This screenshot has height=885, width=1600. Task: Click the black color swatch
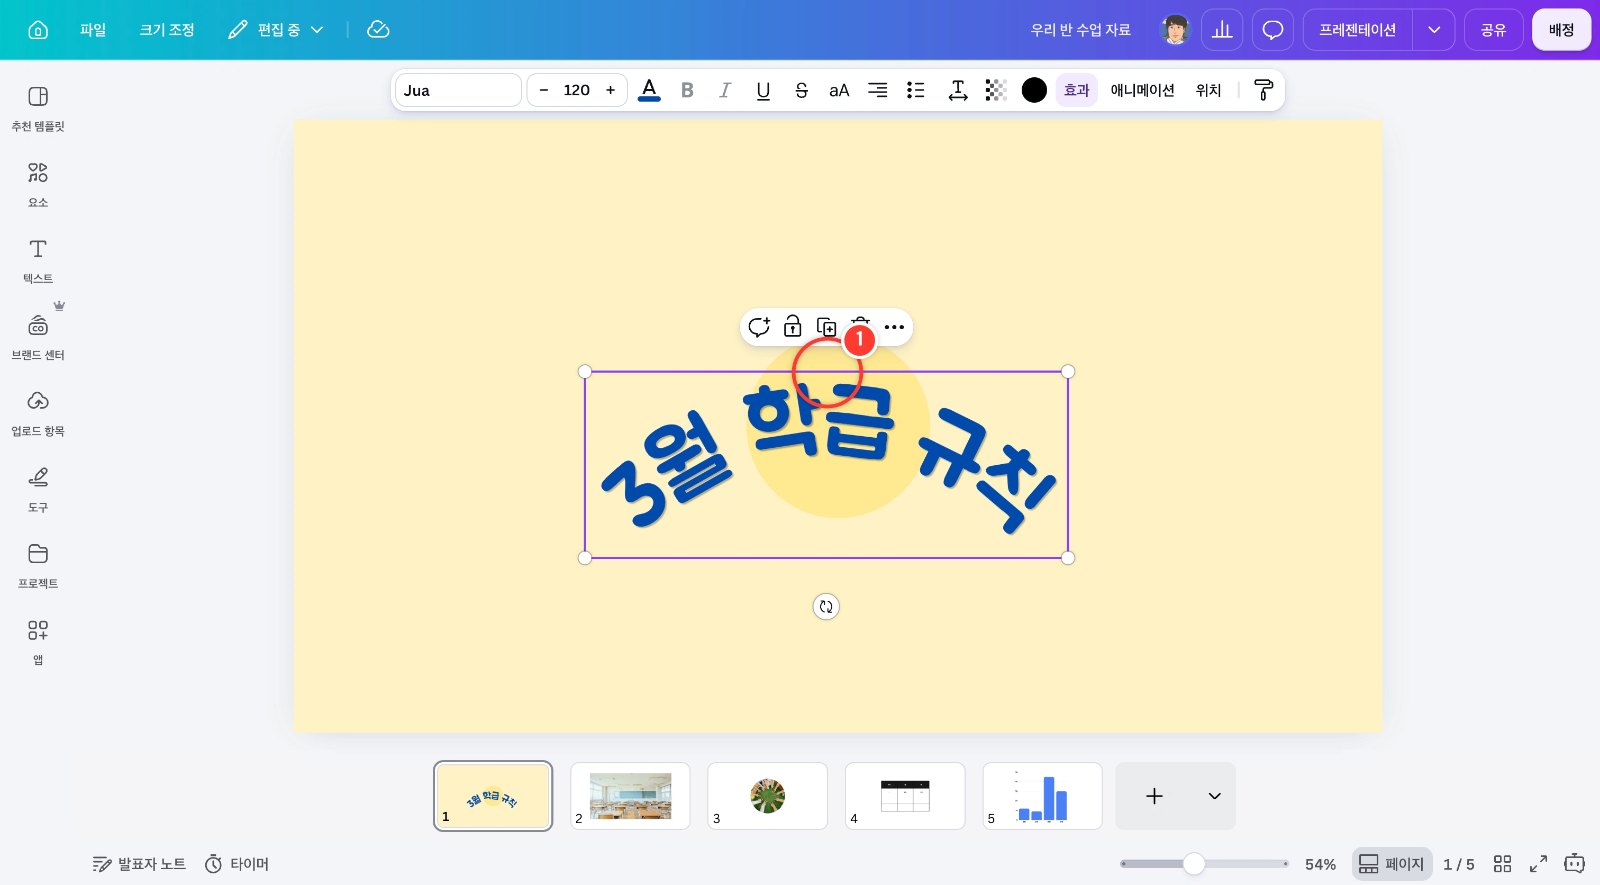click(x=1034, y=90)
